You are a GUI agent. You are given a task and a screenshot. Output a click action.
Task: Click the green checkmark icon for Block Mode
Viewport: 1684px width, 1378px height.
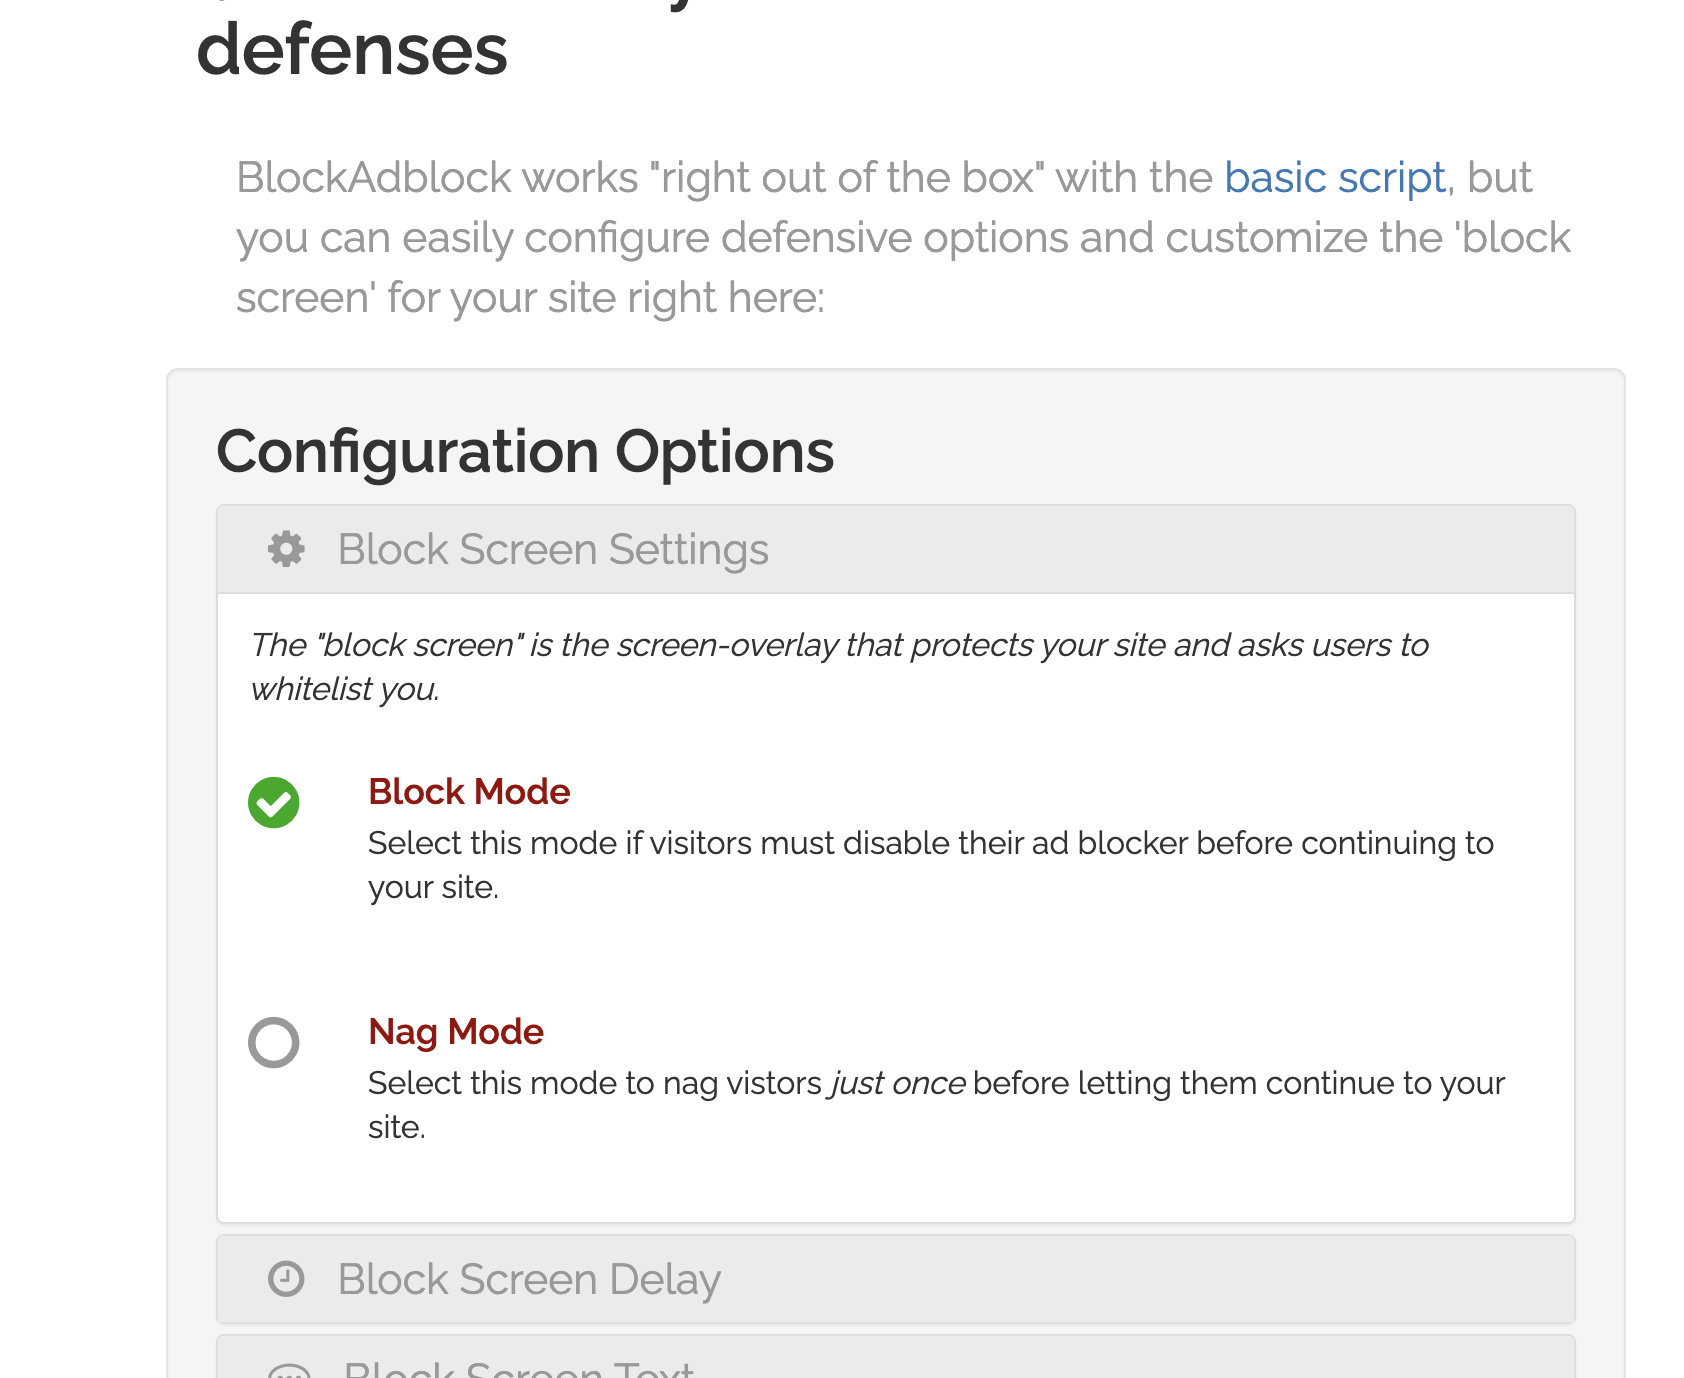(273, 803)
